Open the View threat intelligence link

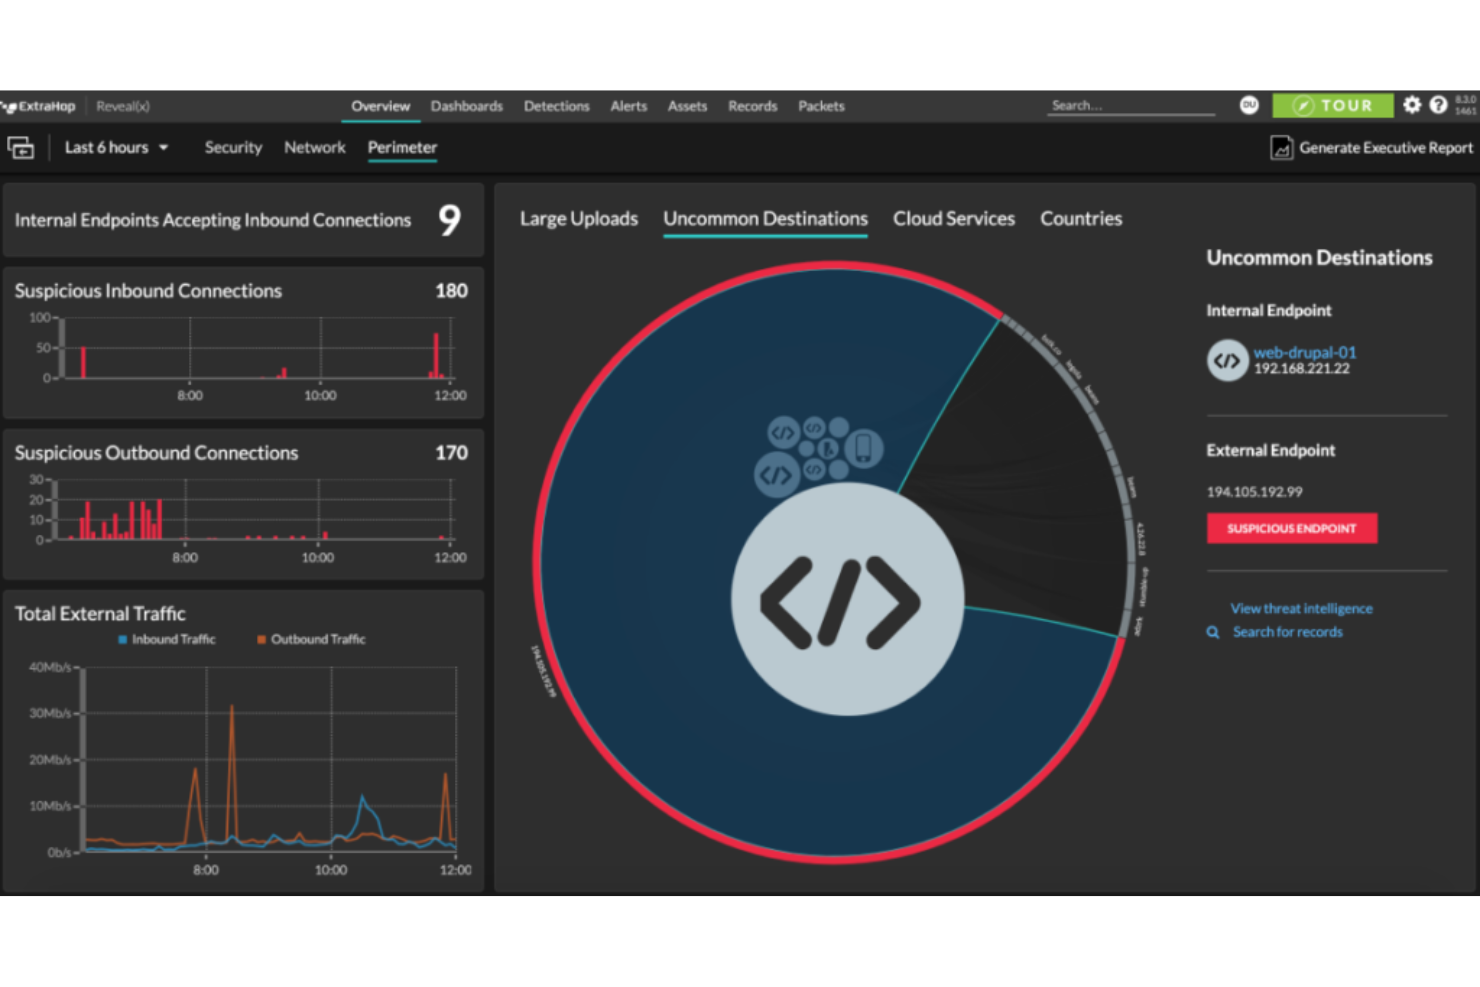click(1301, 608)
